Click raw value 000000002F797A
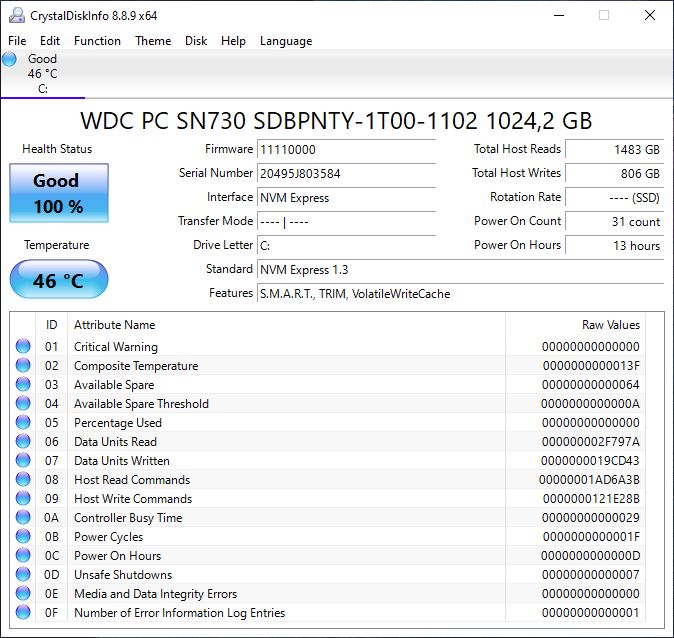Screen dimensions: 674x638 [591, 442]
